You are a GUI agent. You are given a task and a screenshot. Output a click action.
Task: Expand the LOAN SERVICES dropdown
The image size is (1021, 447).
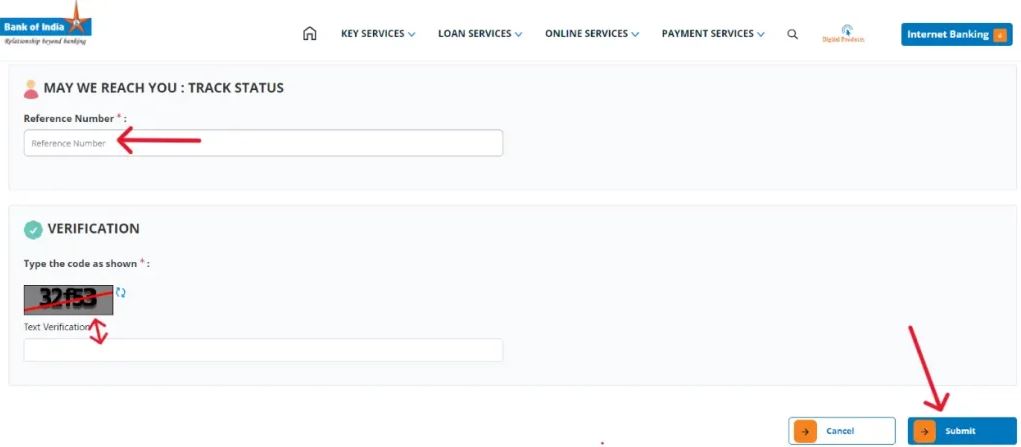point(480,34)
